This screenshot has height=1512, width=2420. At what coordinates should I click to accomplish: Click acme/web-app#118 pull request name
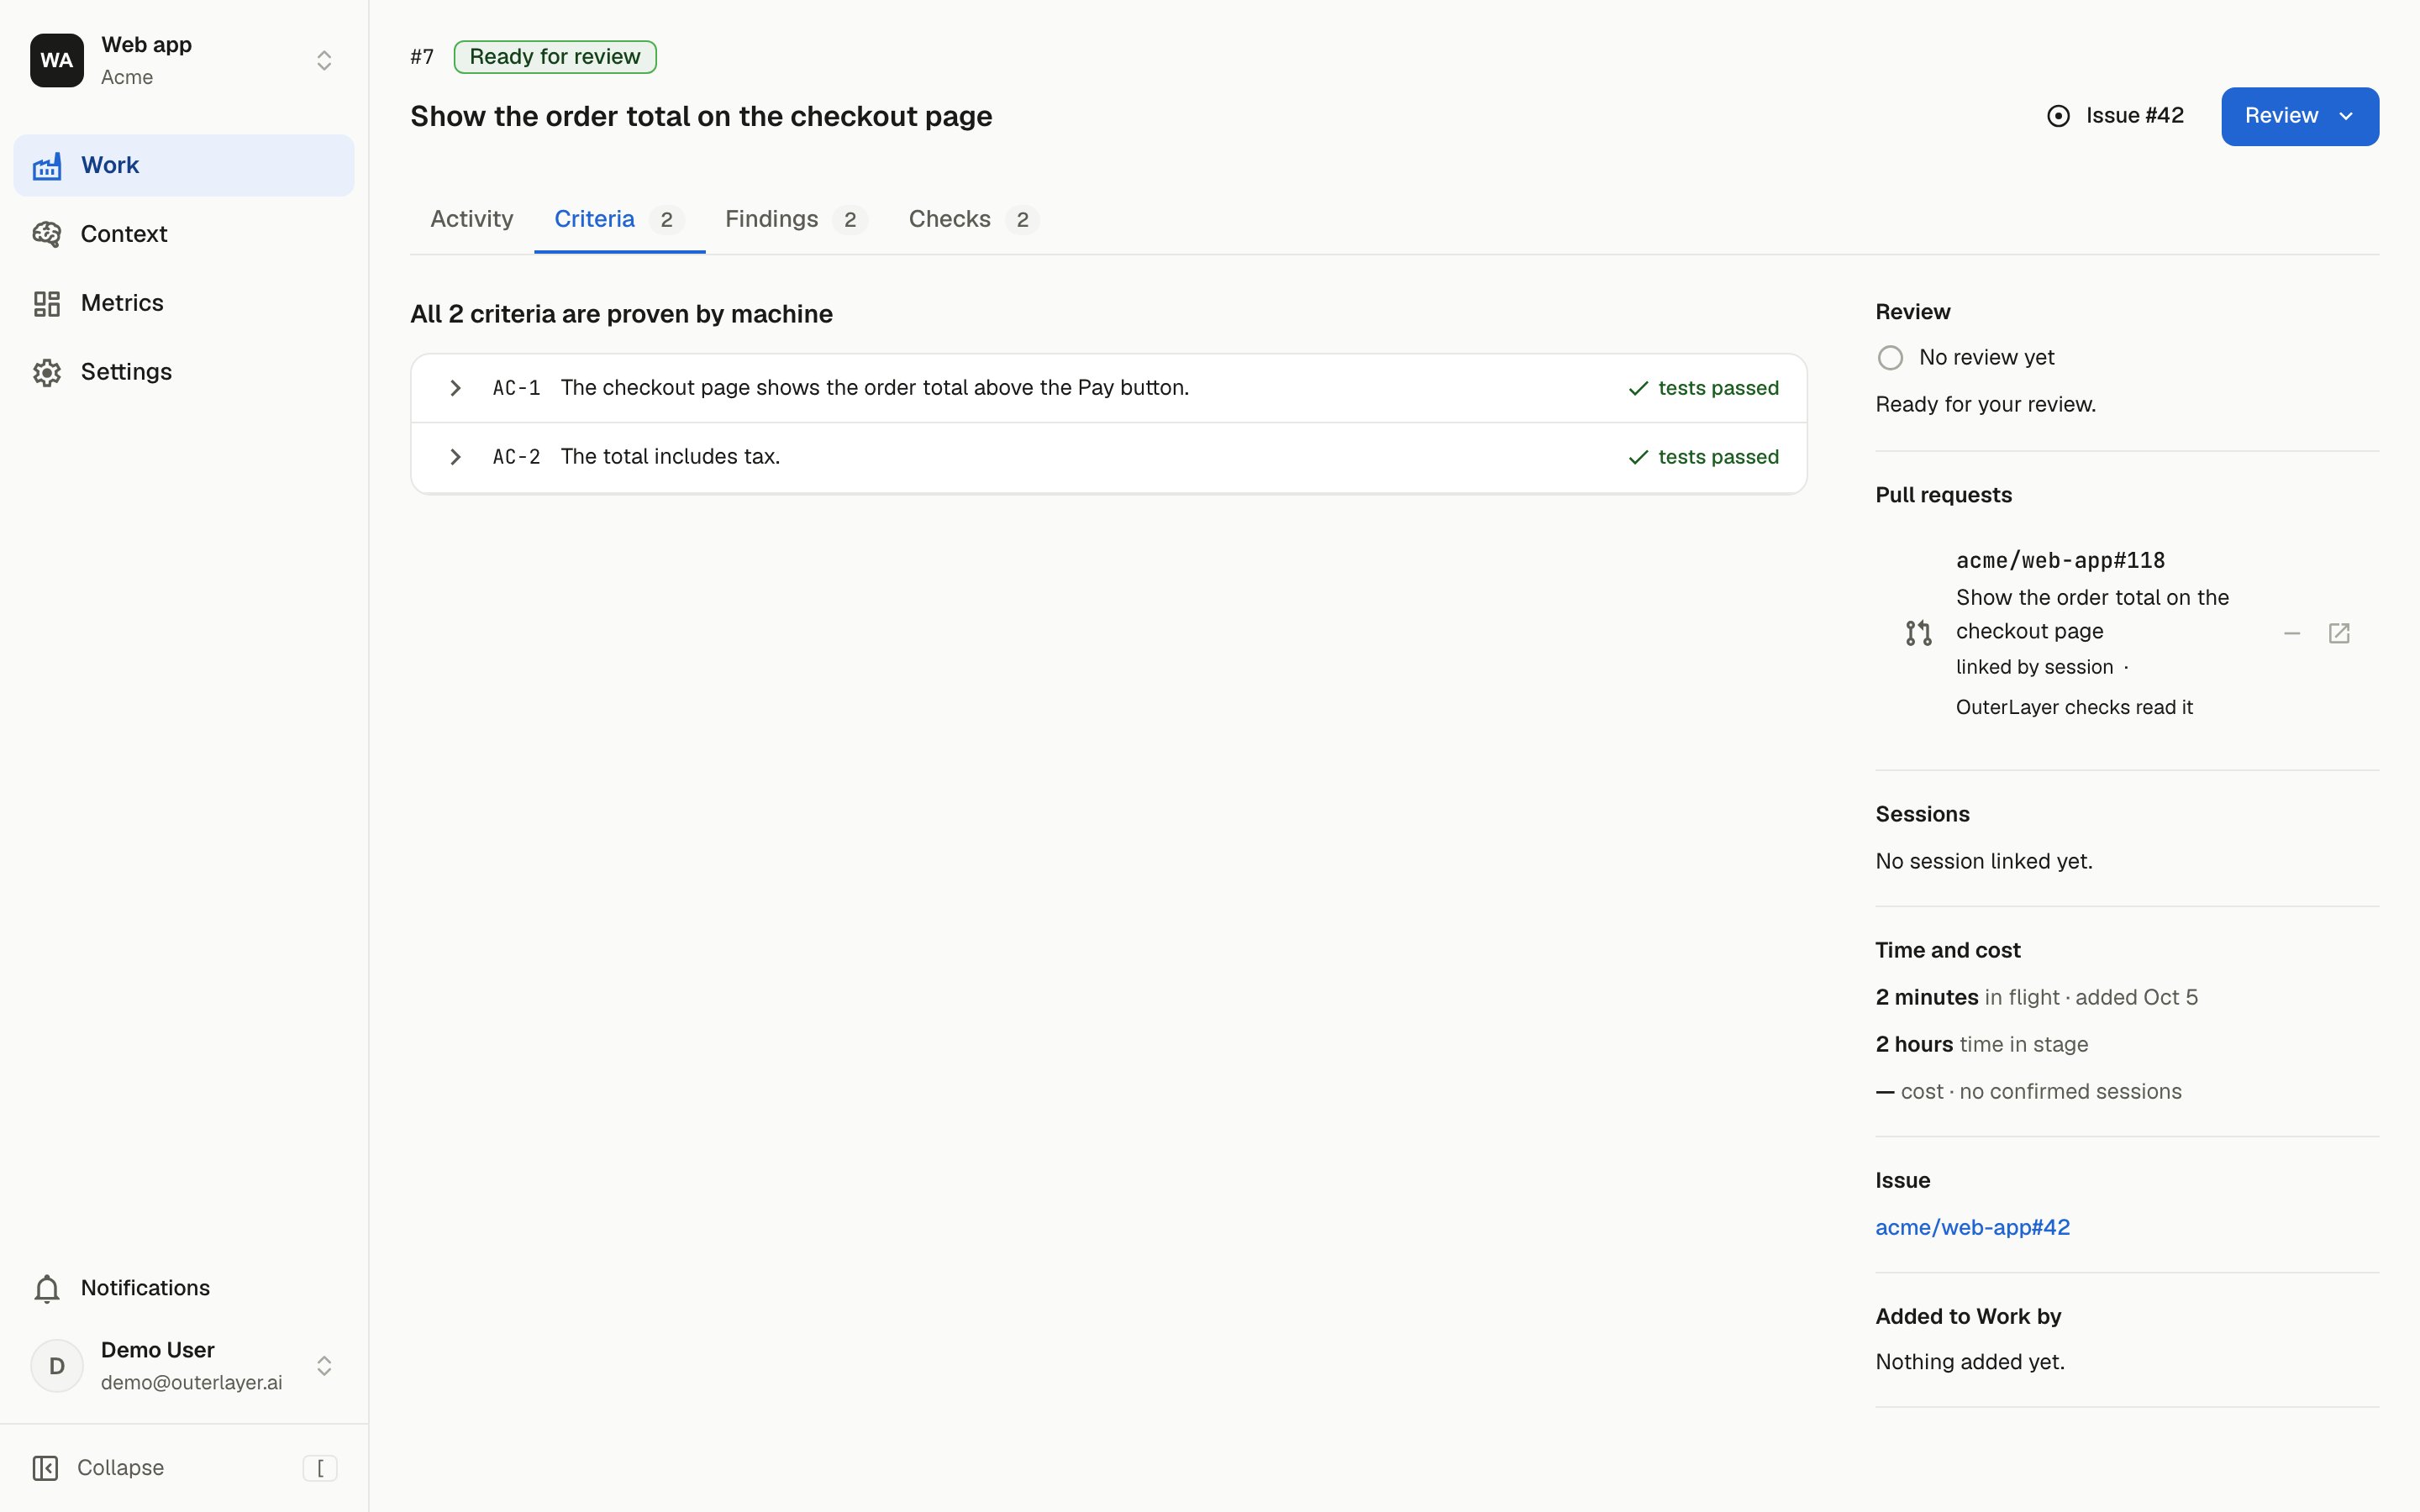tap(2060, 561)
